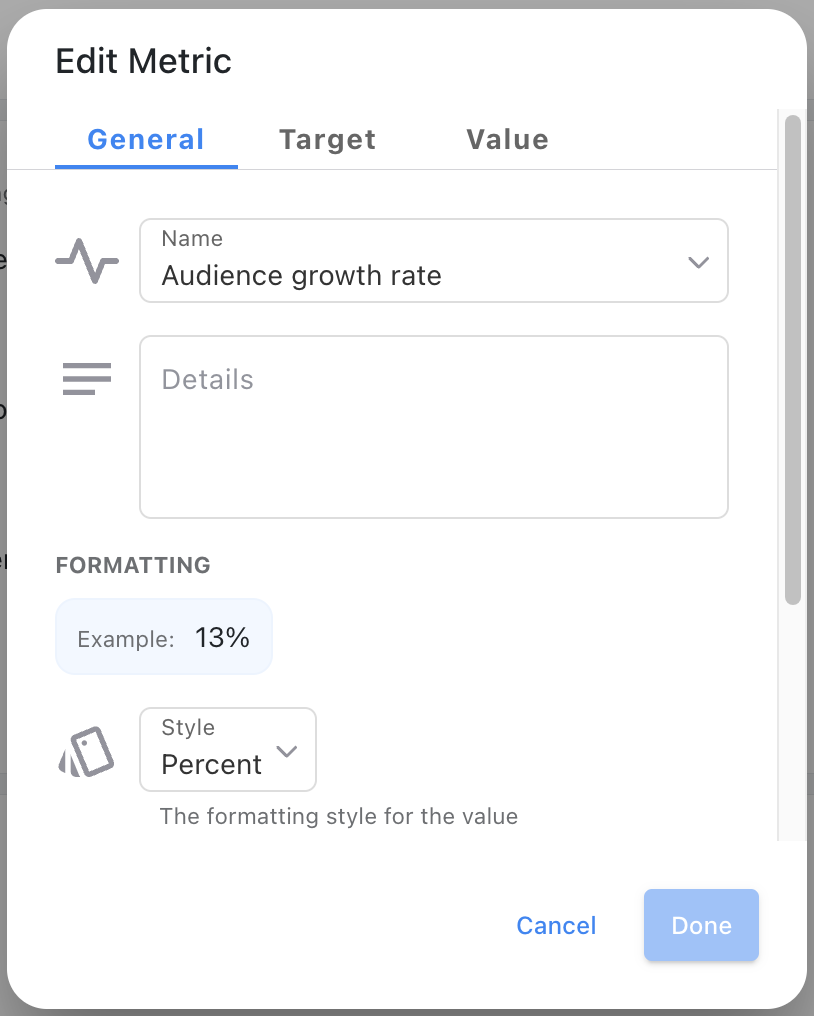
Task: Click the Name field showing Audience growth rate
Action: tap(434, 260)
